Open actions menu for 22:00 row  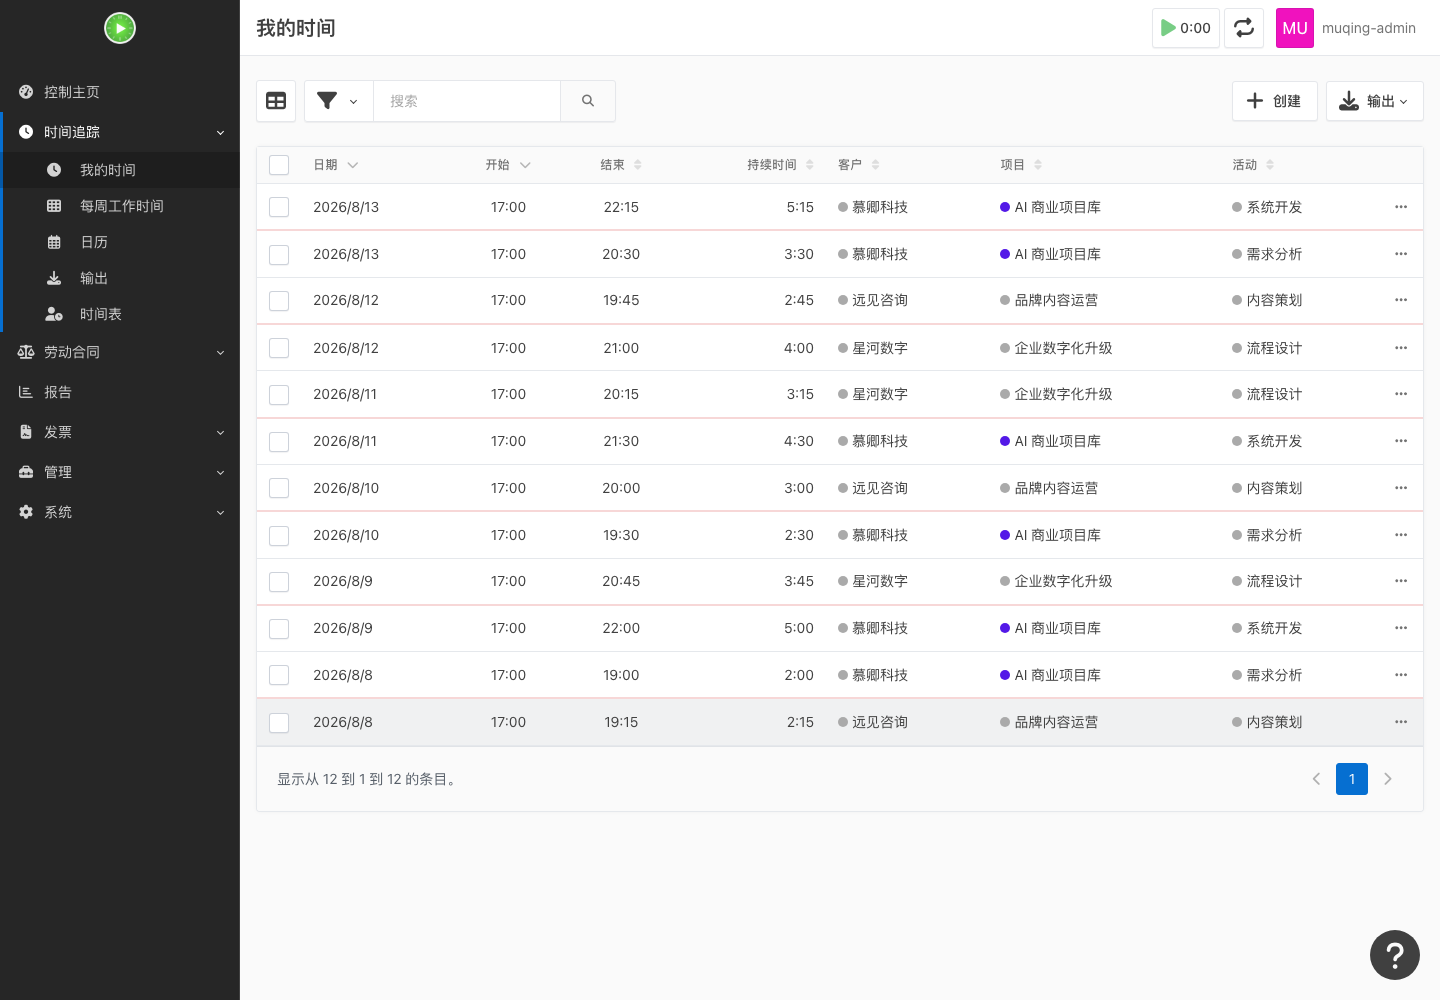click(x=1401, y=628)
